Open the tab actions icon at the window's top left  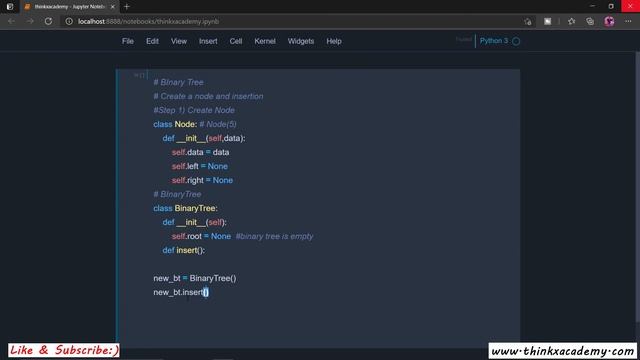pos(10,7)
